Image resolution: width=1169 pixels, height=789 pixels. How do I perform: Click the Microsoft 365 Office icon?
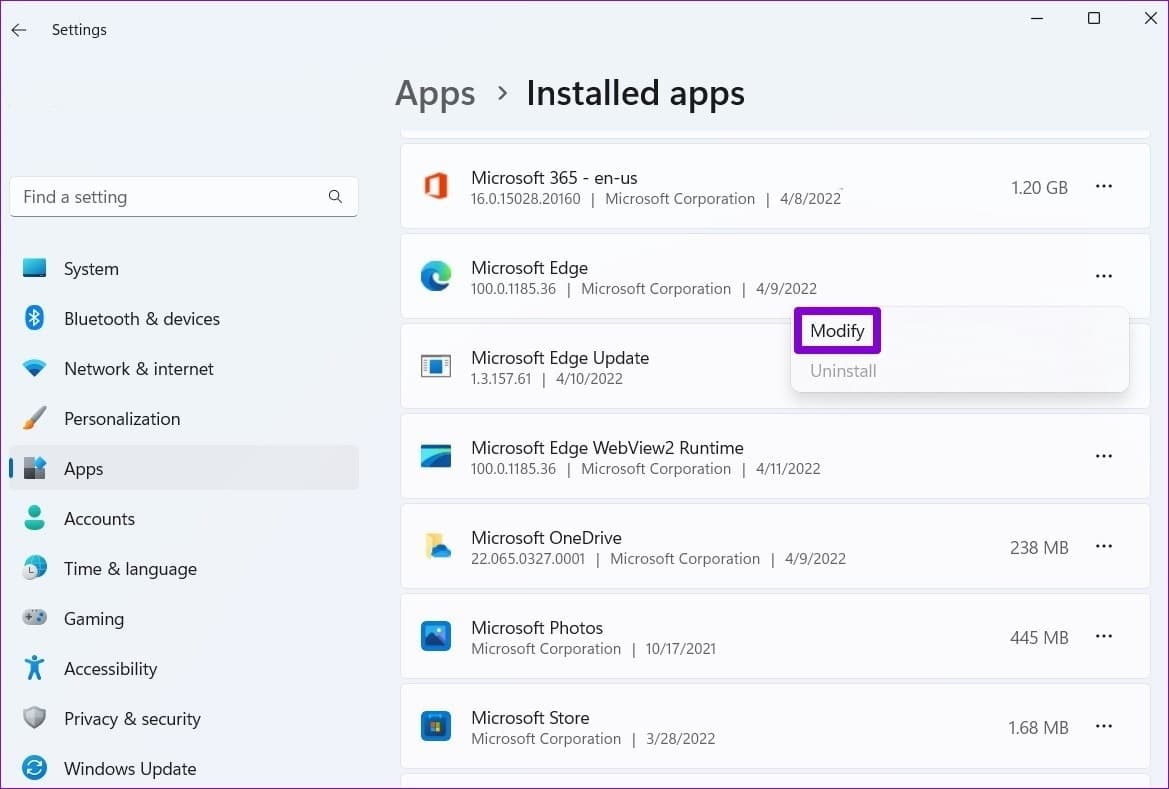tap(435, 187)
